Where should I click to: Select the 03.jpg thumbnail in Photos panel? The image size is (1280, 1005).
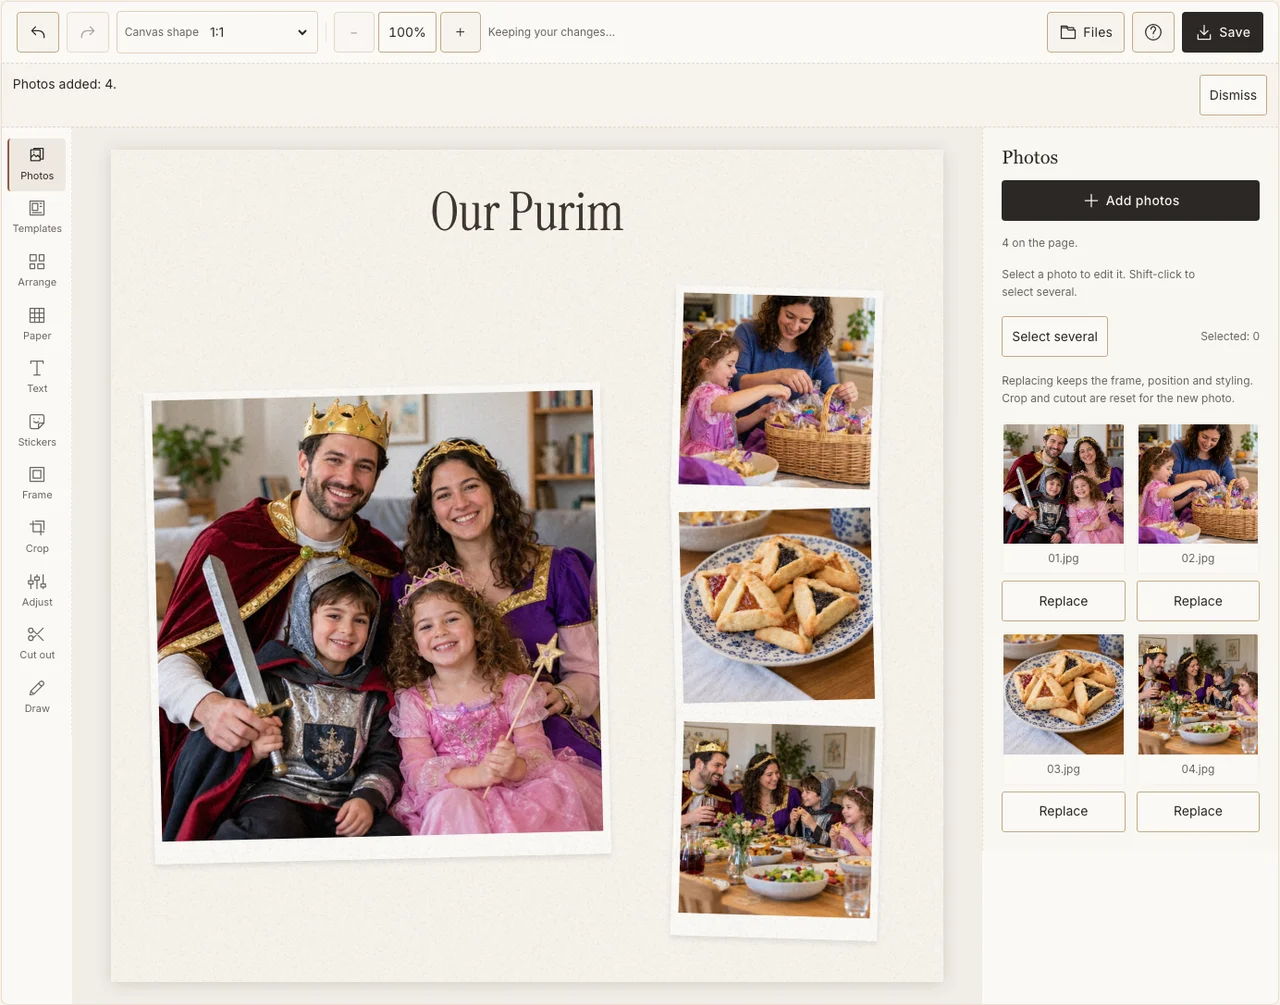tap(1063, 694)
